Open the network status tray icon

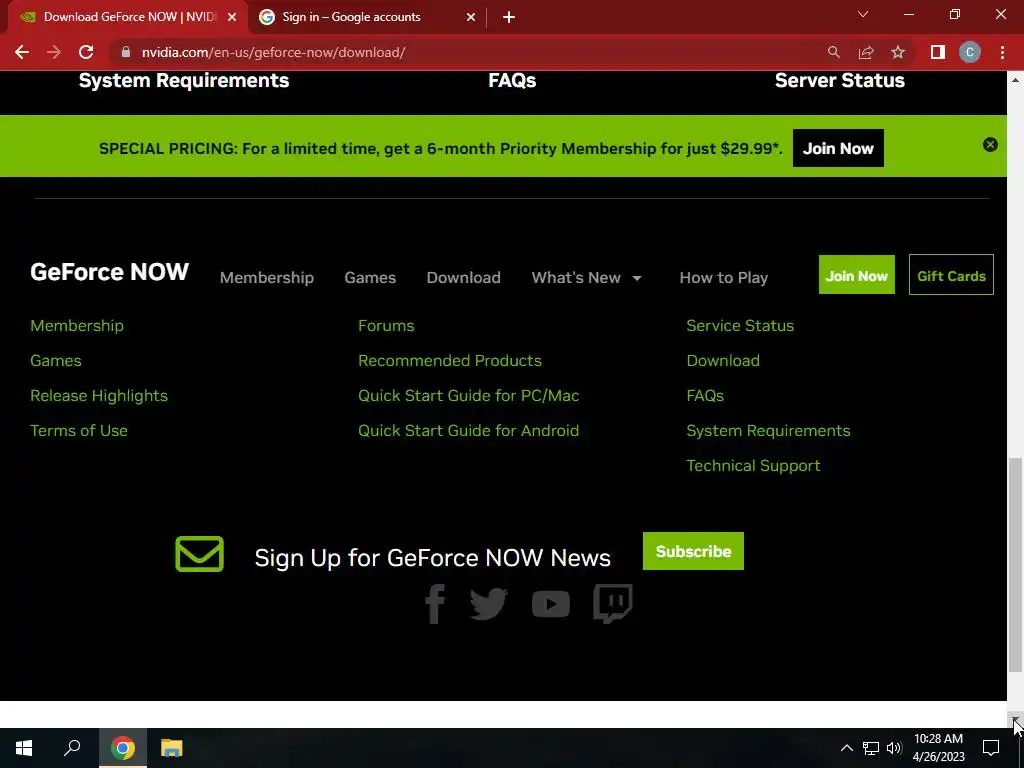point(871,748)
